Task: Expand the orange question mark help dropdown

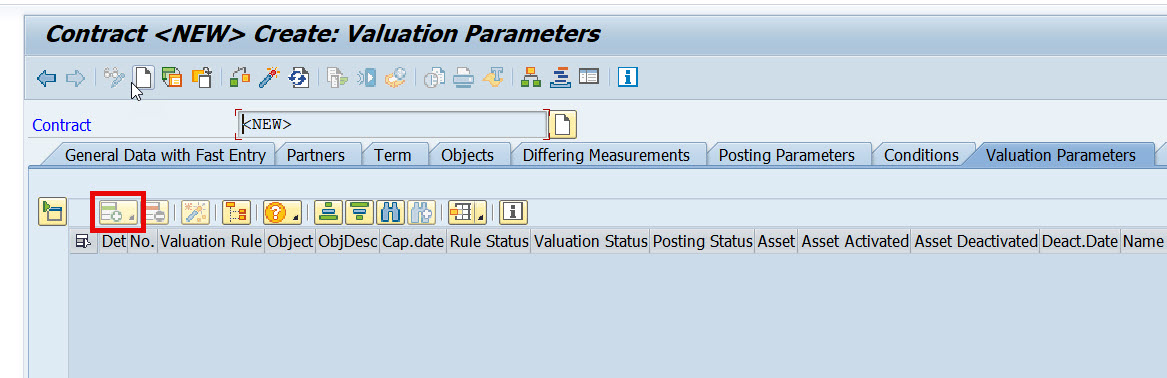Action: [x=283, y=213]
